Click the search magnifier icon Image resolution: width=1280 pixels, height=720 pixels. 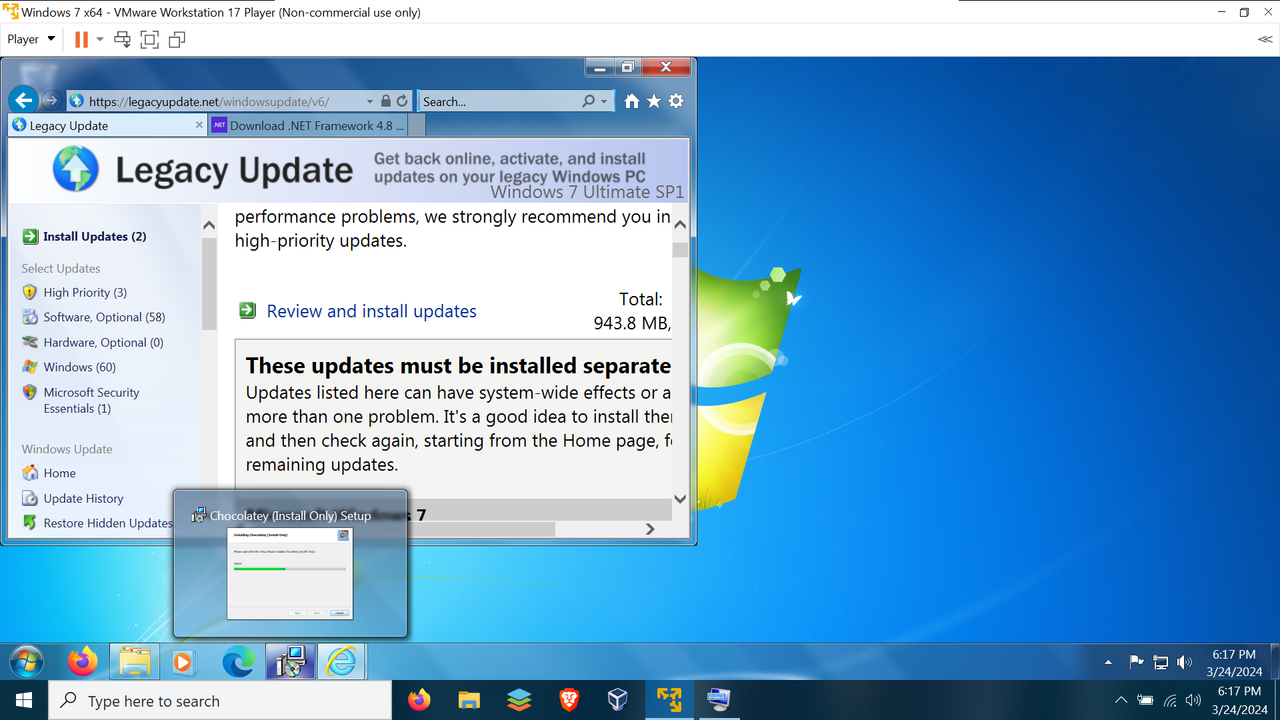click(589, 101)
